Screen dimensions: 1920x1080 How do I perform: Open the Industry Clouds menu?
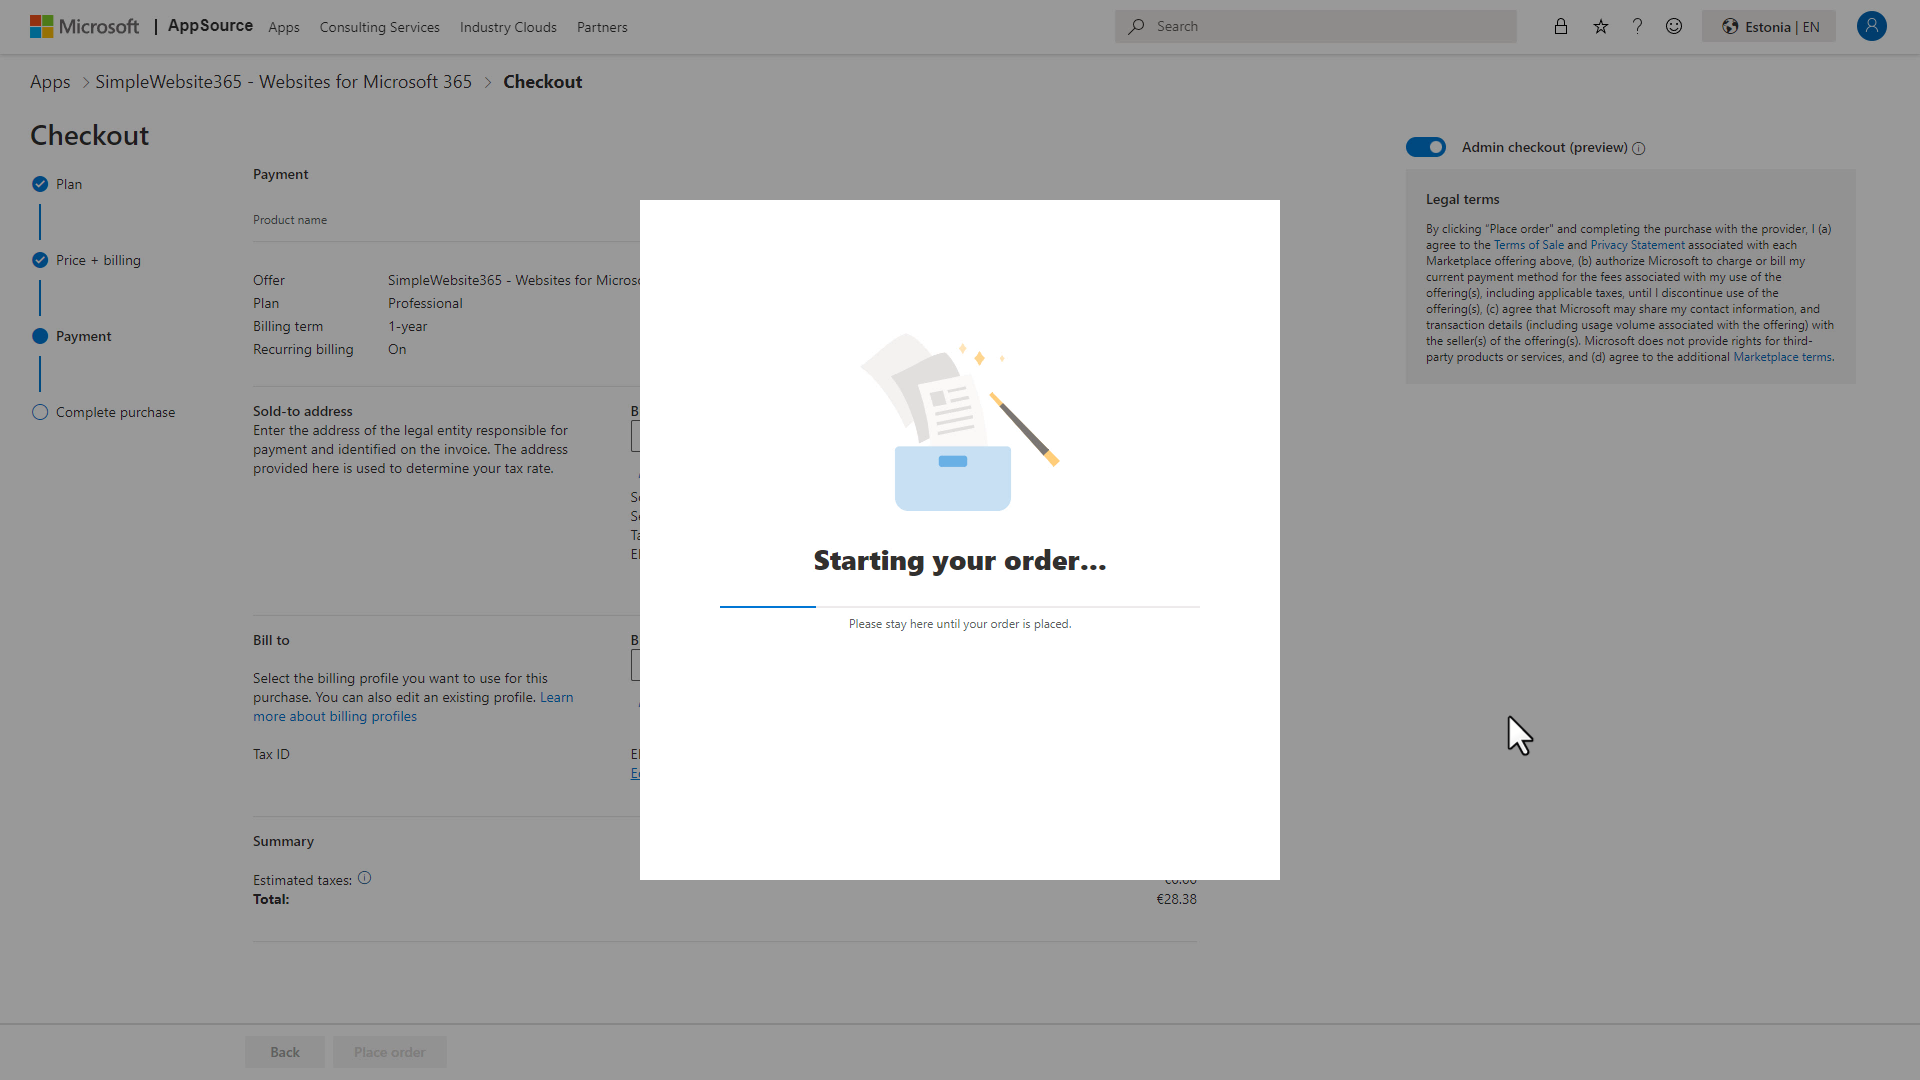(x=508, y=27)
